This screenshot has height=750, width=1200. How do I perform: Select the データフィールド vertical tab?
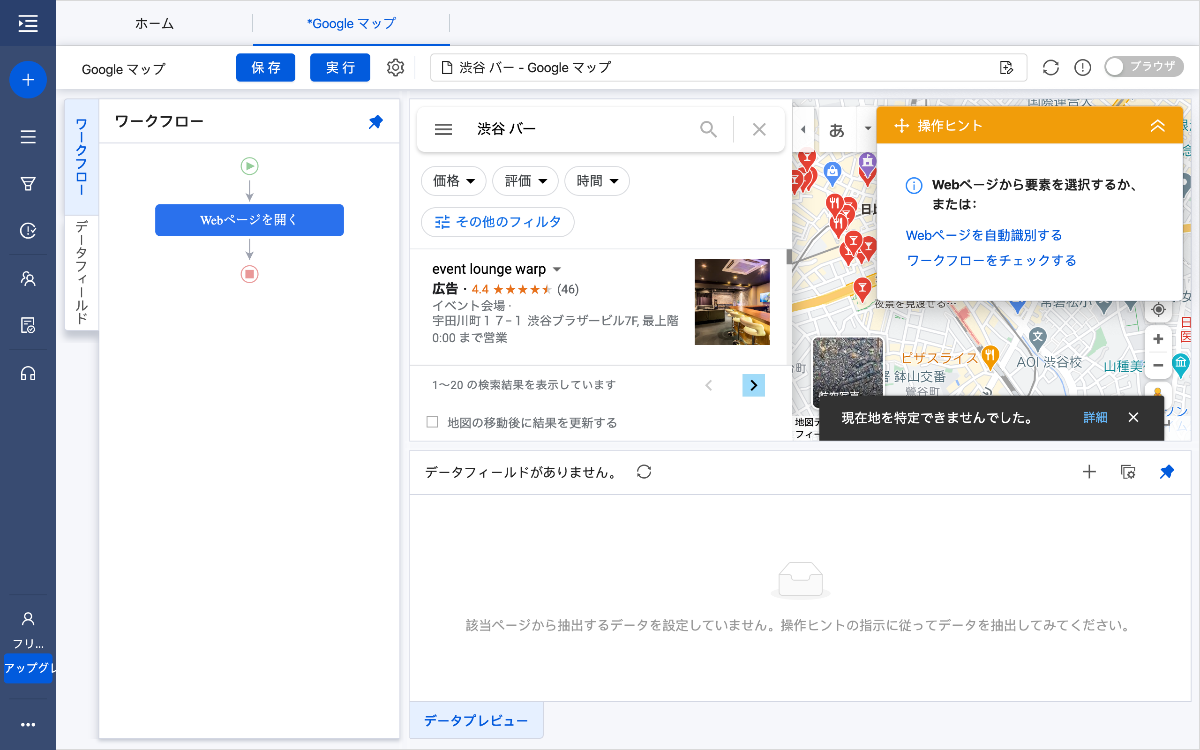tap(81, 272)
